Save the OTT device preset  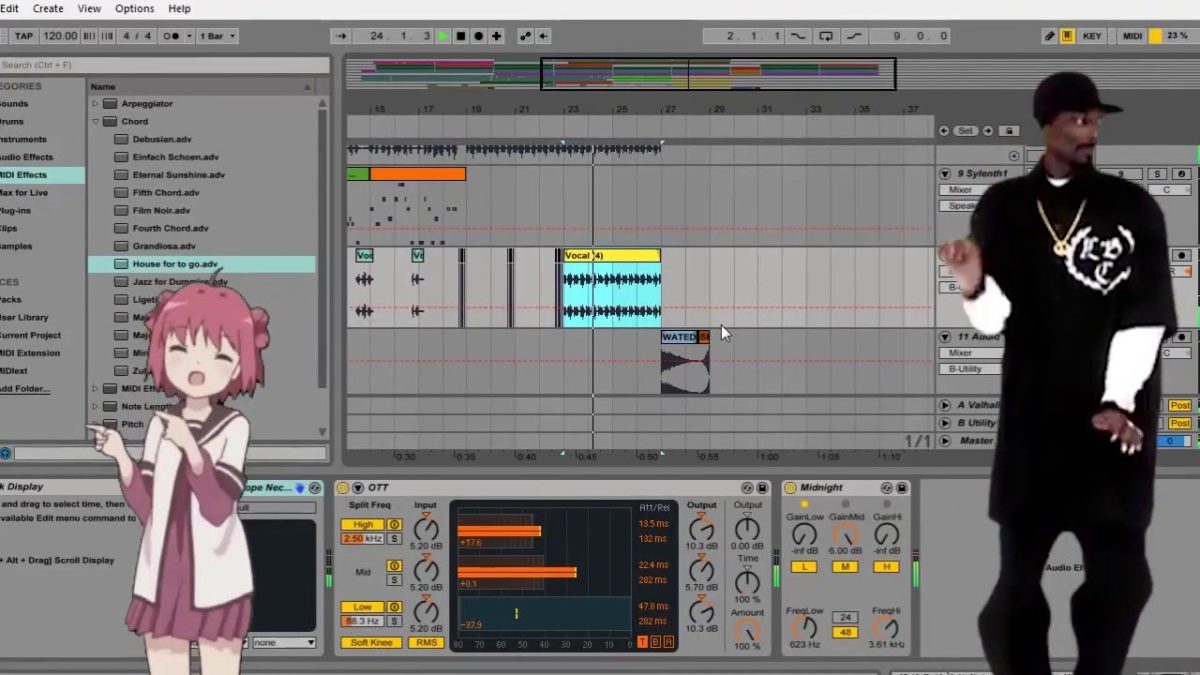pos(762,488)
